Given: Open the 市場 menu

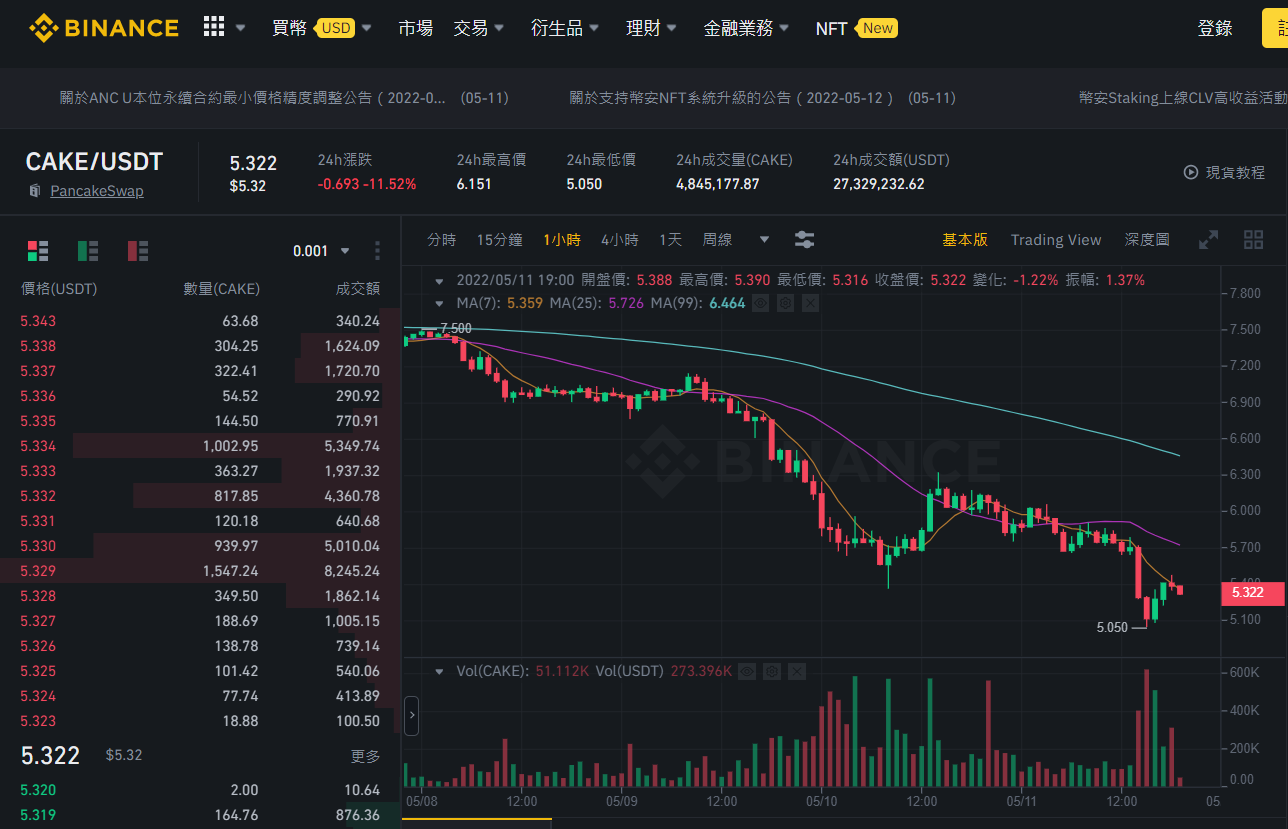Looking at the screenshot, I should point(416,28).
